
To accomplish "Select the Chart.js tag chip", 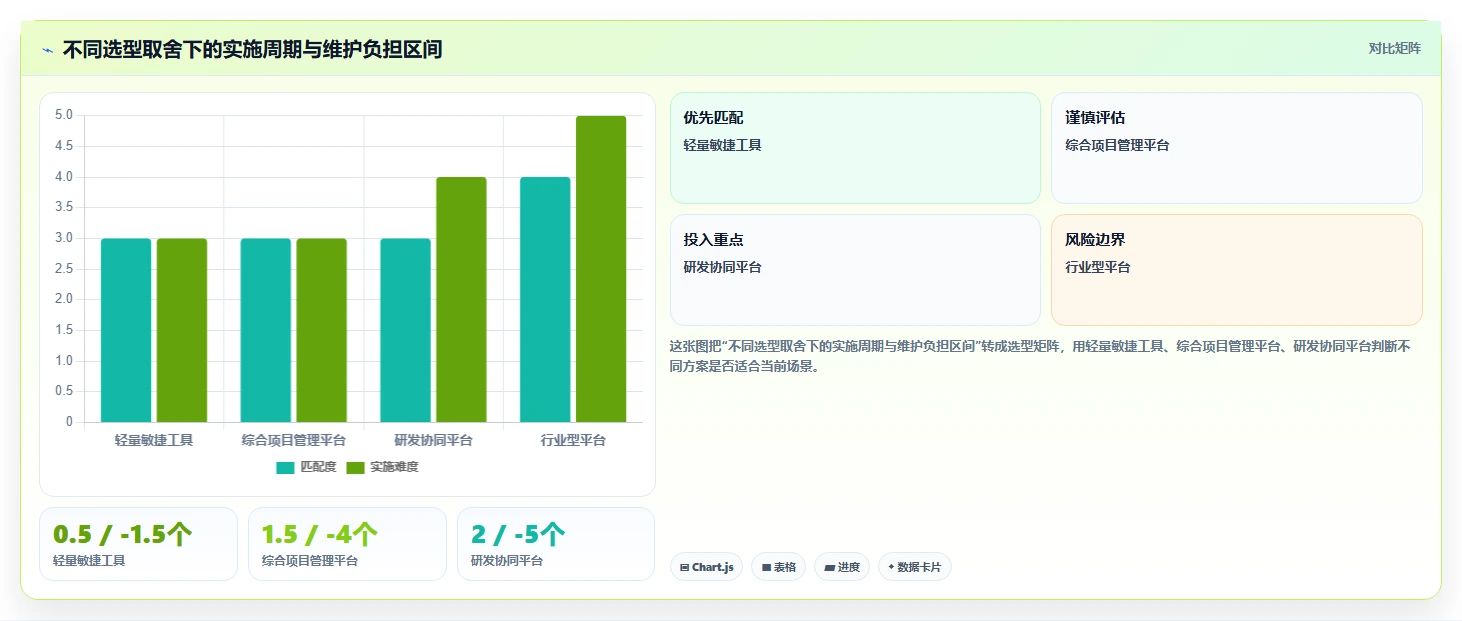I will (706, 567).
